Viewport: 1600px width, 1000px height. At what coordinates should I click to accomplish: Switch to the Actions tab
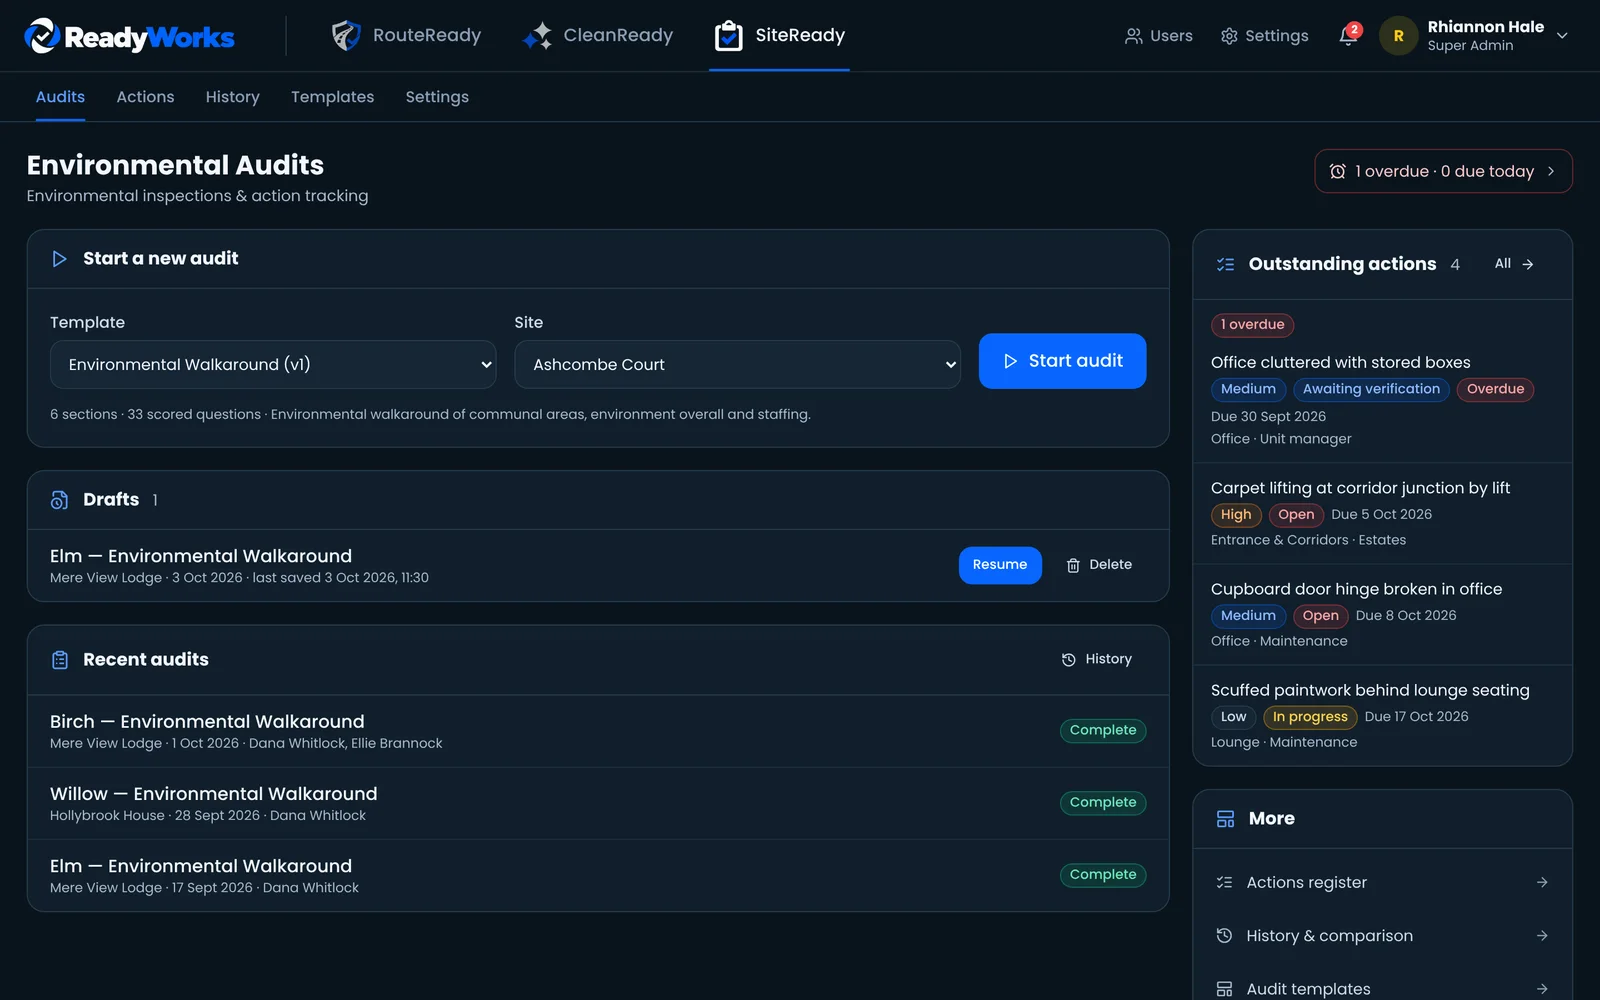[145, 97]
